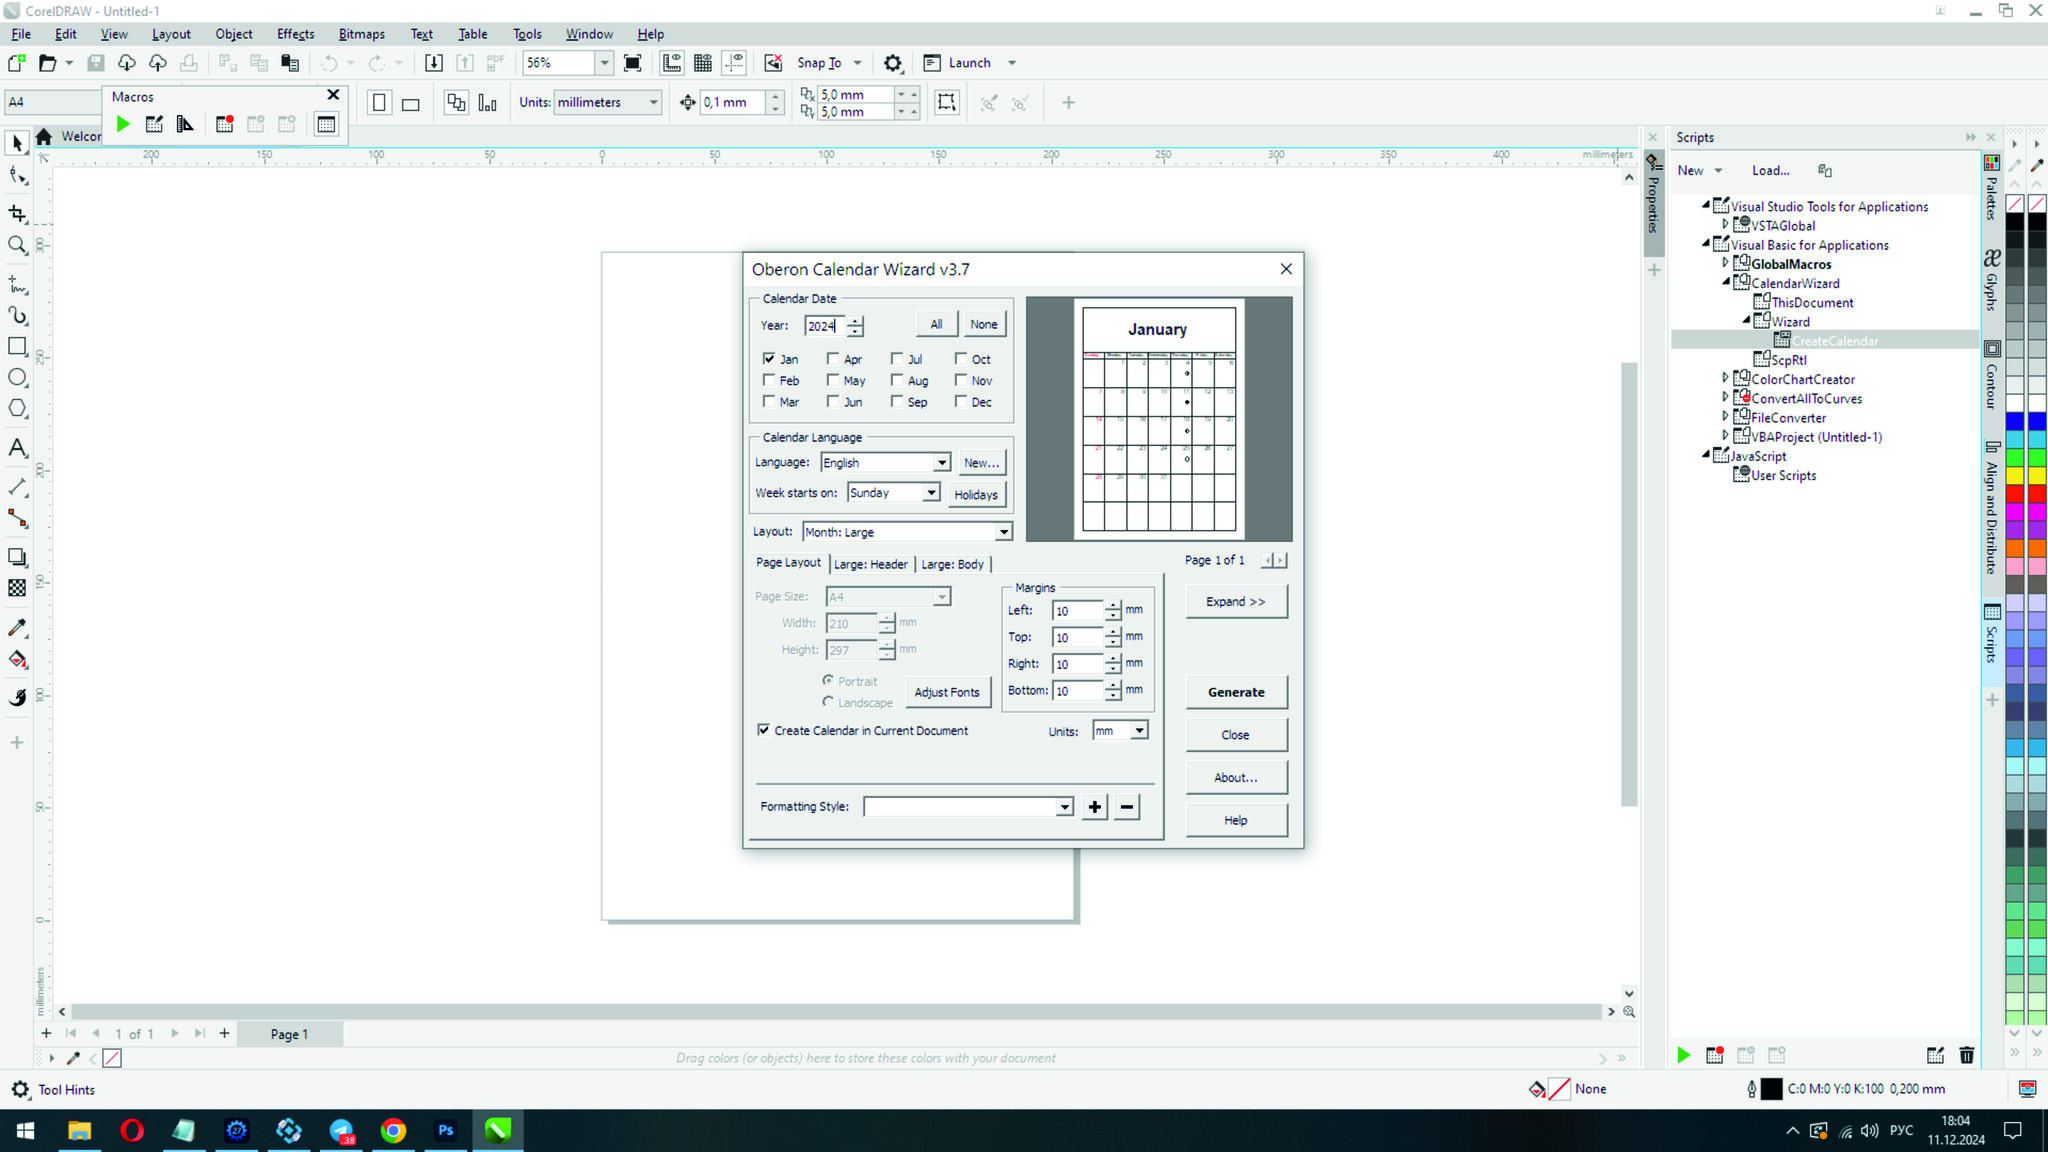The image size is (2048, 1152).
Task: Open the Bitmaps menu
Action: click(361, 34)
